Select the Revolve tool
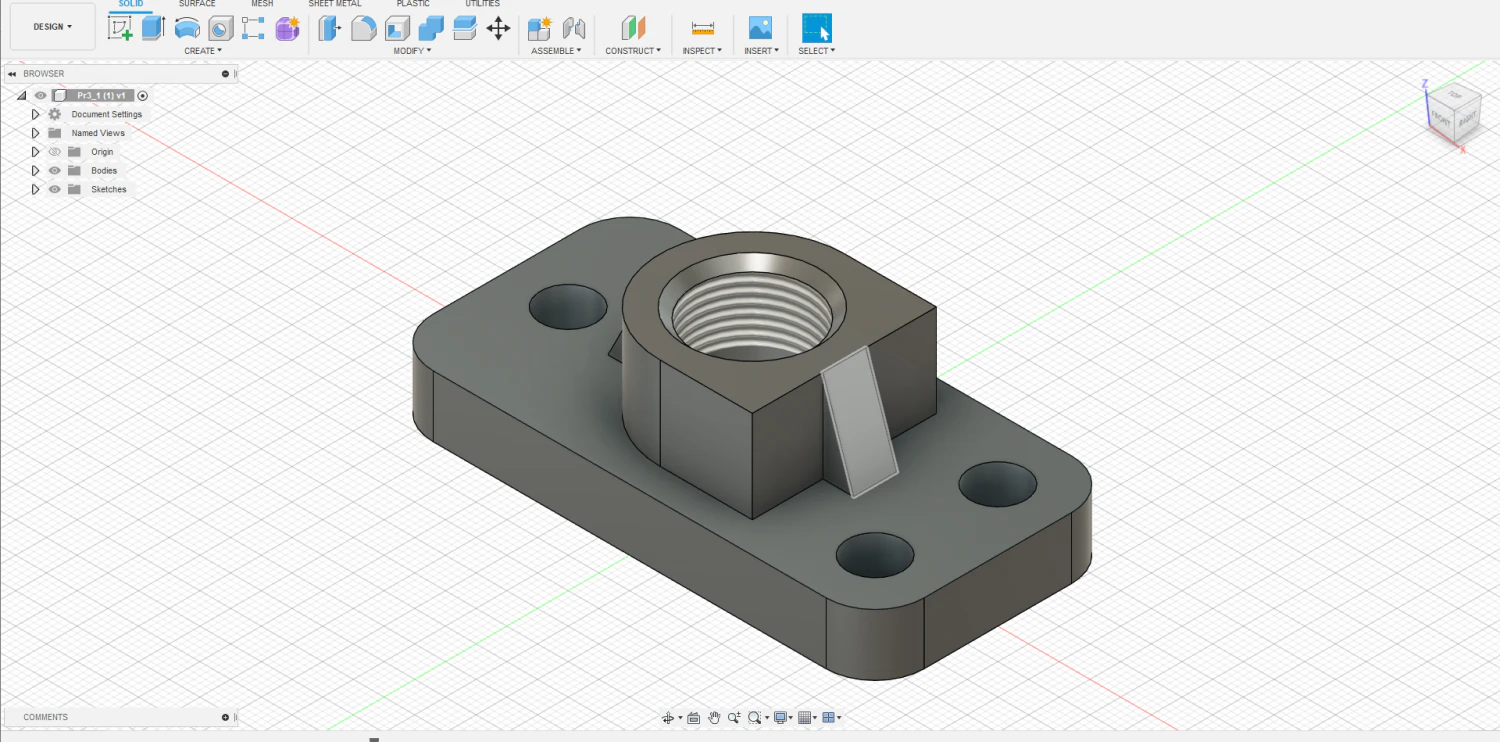The image size is (1500, 742). click(x=187, y=28)
